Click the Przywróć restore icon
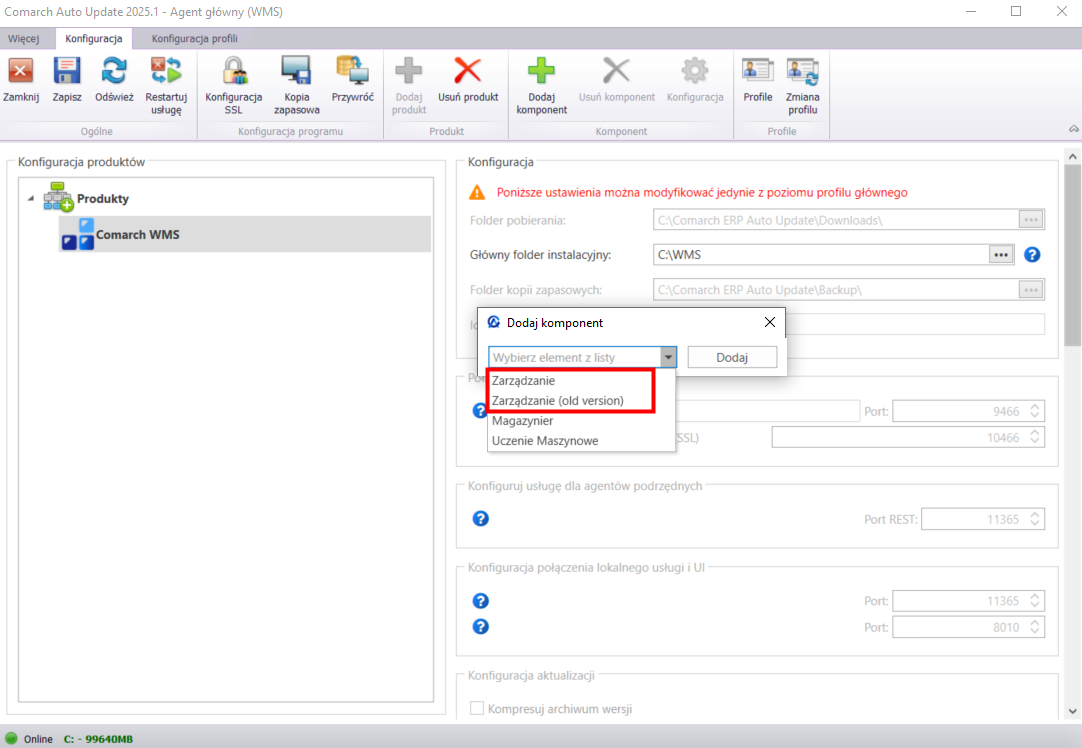The height and width of the screenshot is (748, 1082). tap(353, 71)
